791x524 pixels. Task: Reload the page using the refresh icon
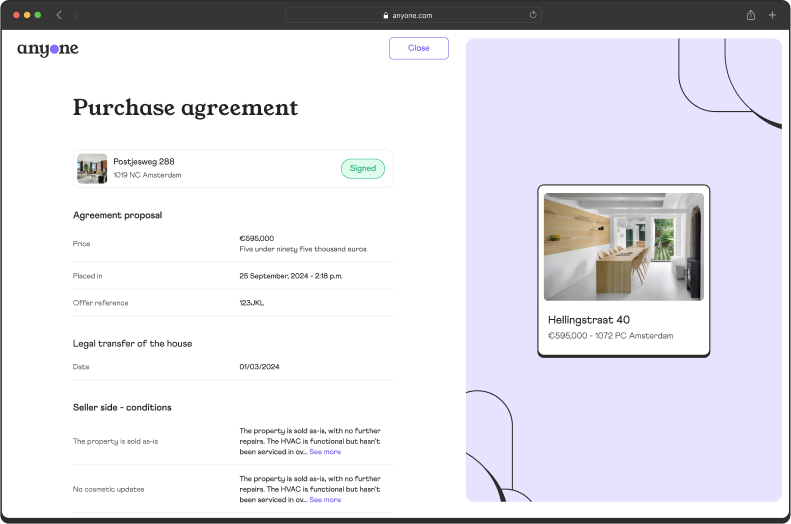pyautogui.click(x=533, y=15)
